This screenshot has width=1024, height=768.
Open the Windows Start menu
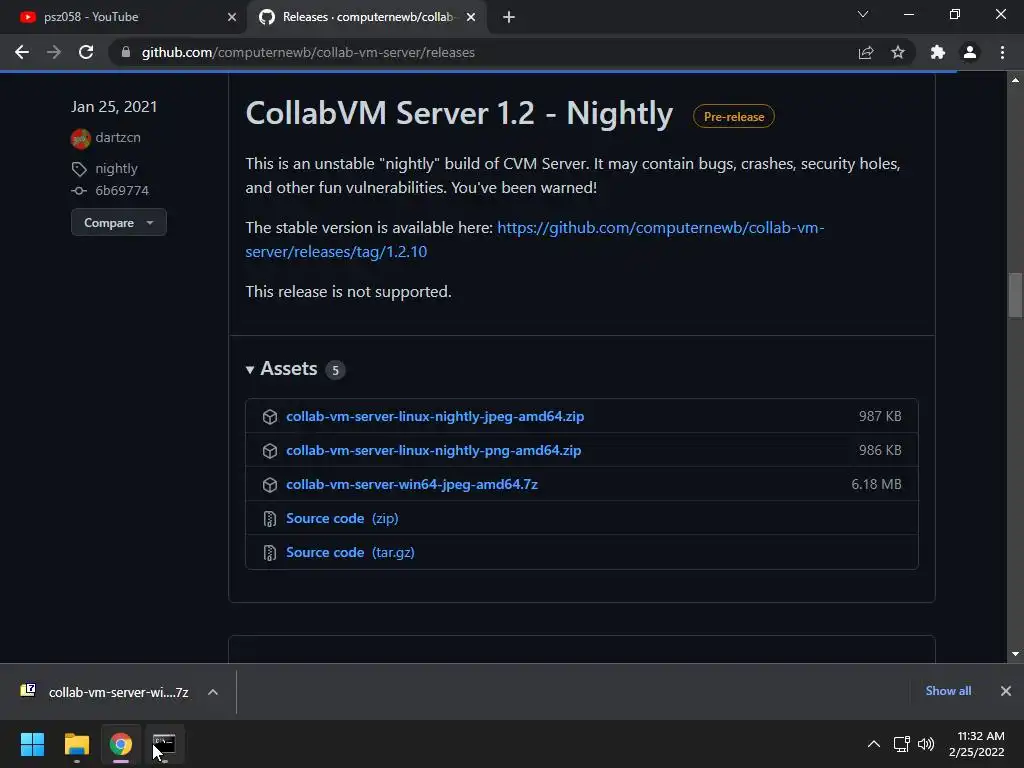pyautogui.click(x=32, y=744)
